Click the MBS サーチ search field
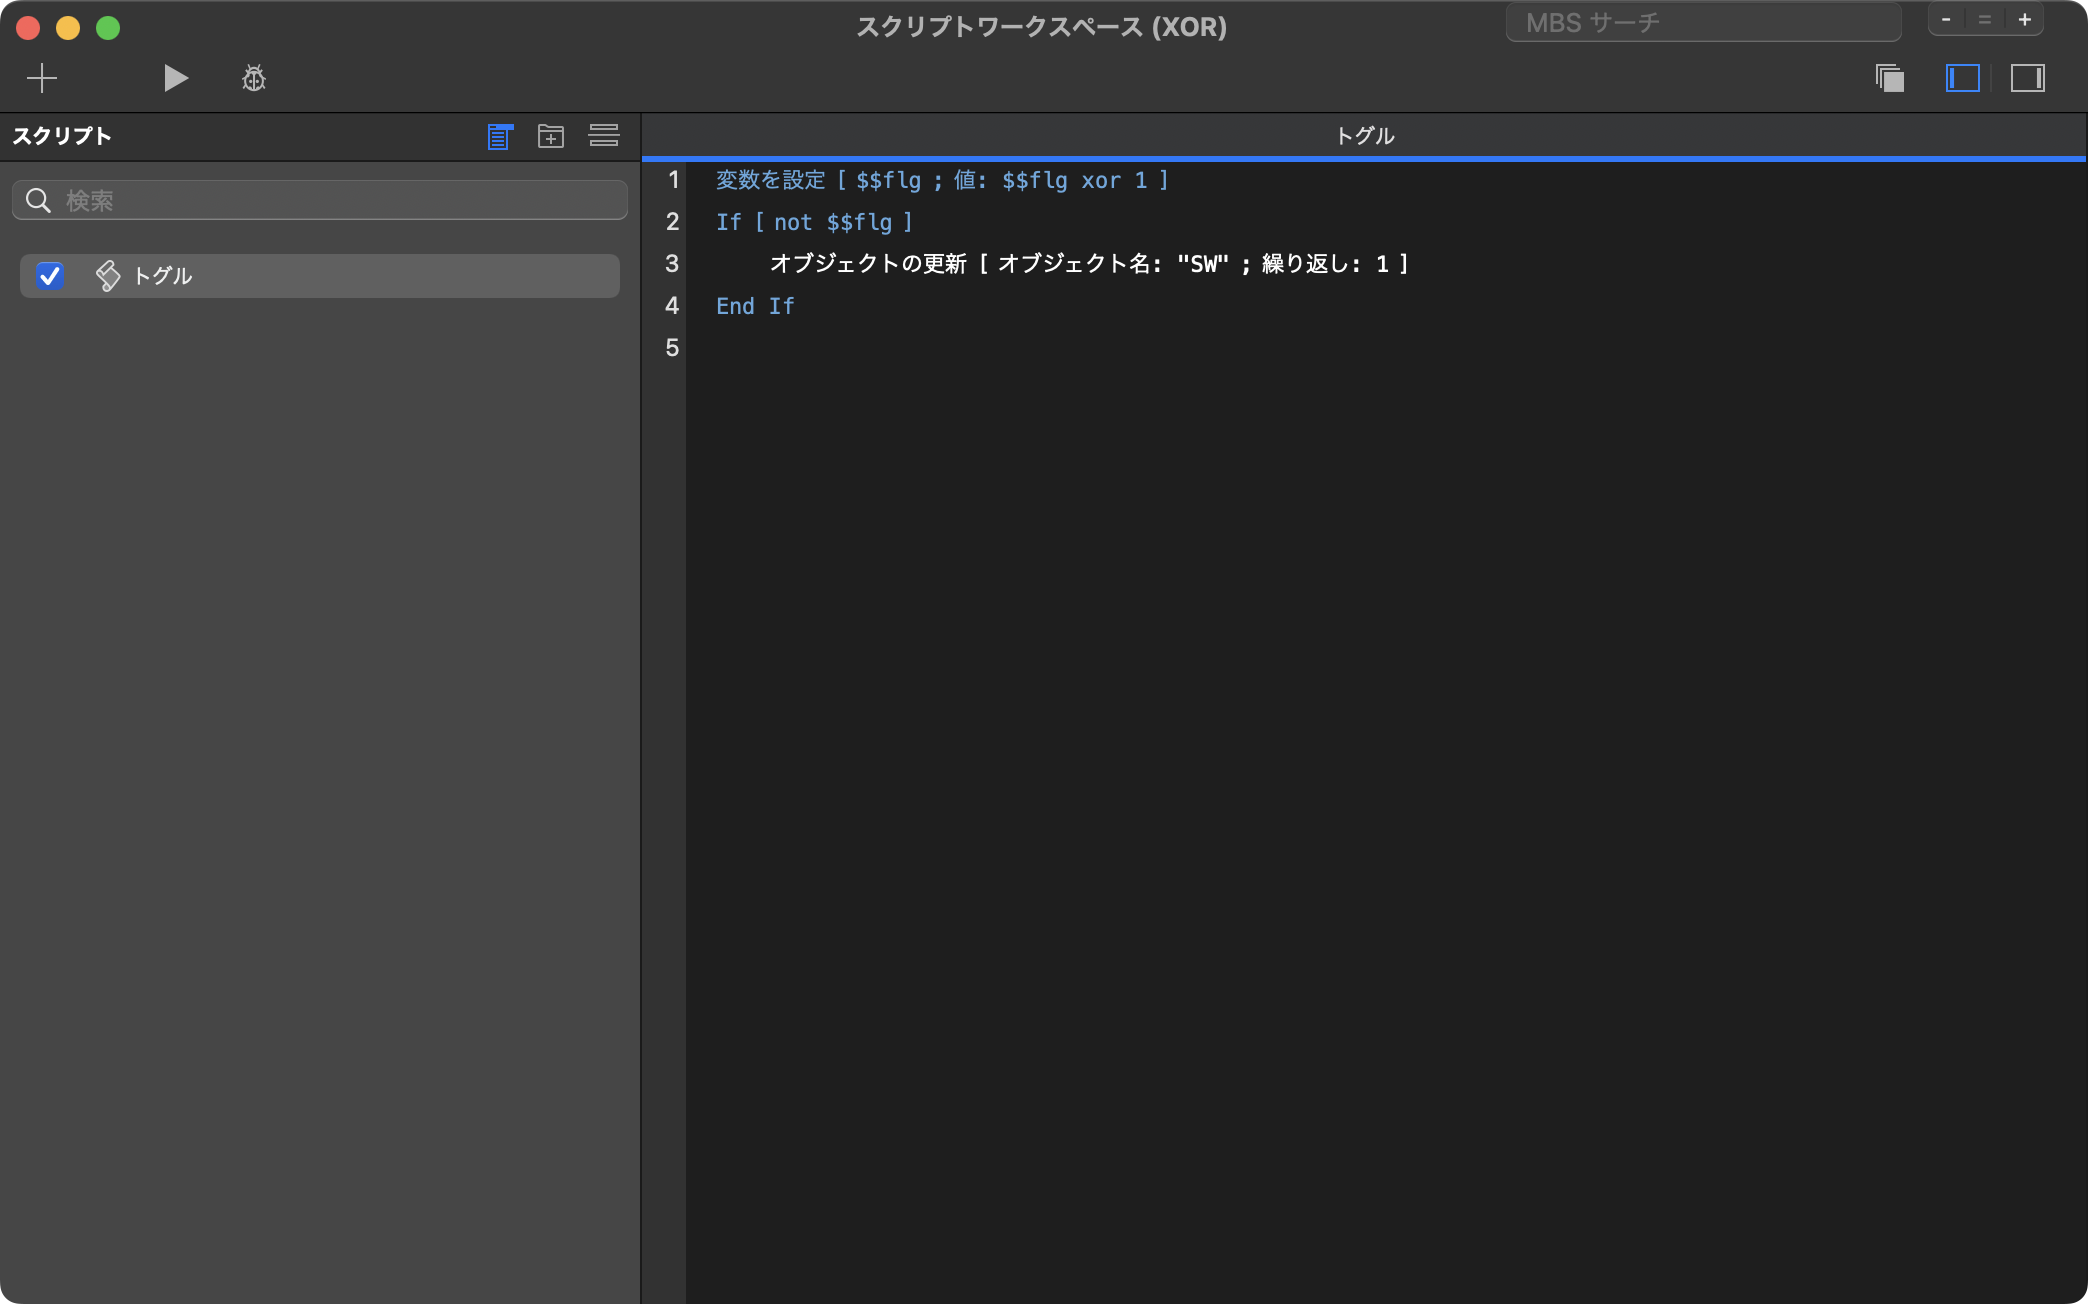 click(x=1703, y=22)
